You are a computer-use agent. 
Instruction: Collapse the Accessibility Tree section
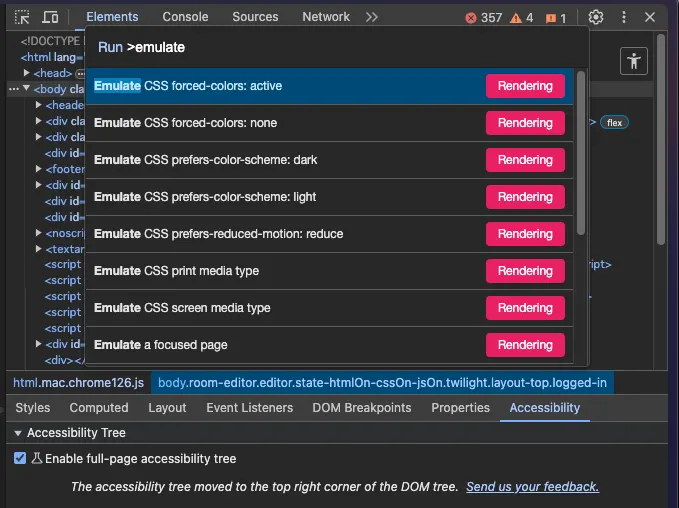click(18, 433)
